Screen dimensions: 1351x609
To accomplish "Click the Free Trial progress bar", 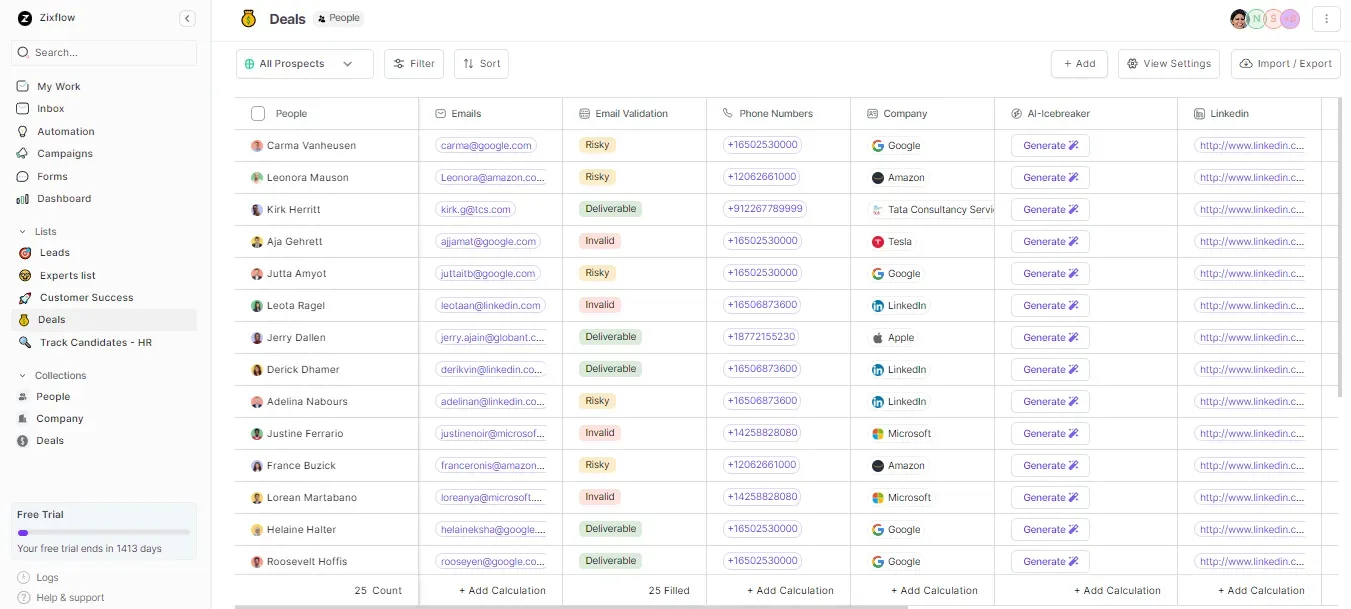I will coord(103,531).
